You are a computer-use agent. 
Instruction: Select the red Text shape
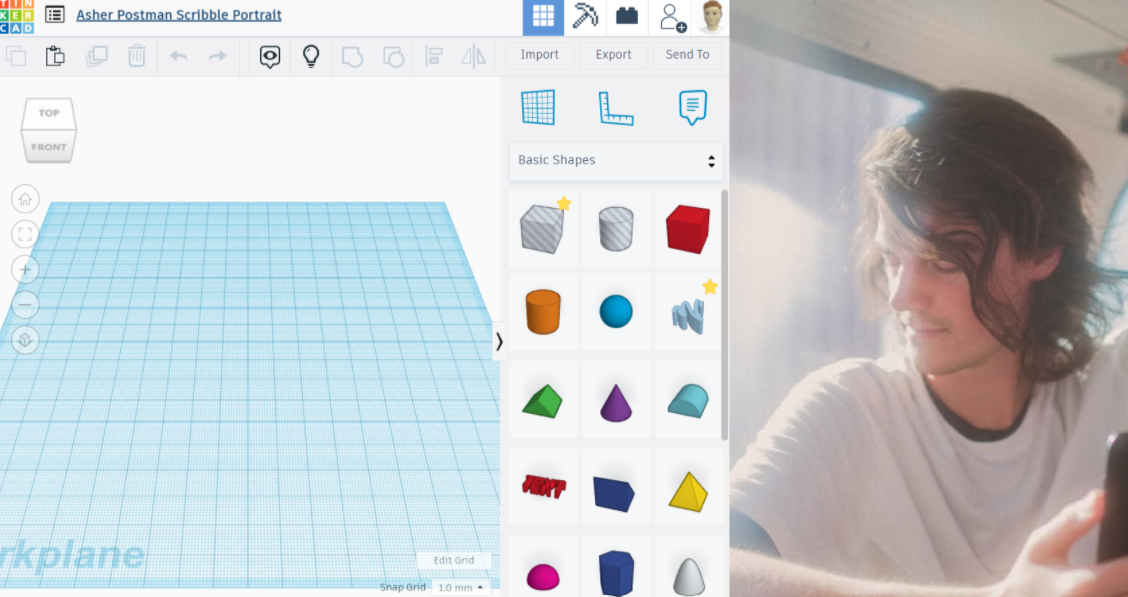pyautogui.click(x=542, y=487)
